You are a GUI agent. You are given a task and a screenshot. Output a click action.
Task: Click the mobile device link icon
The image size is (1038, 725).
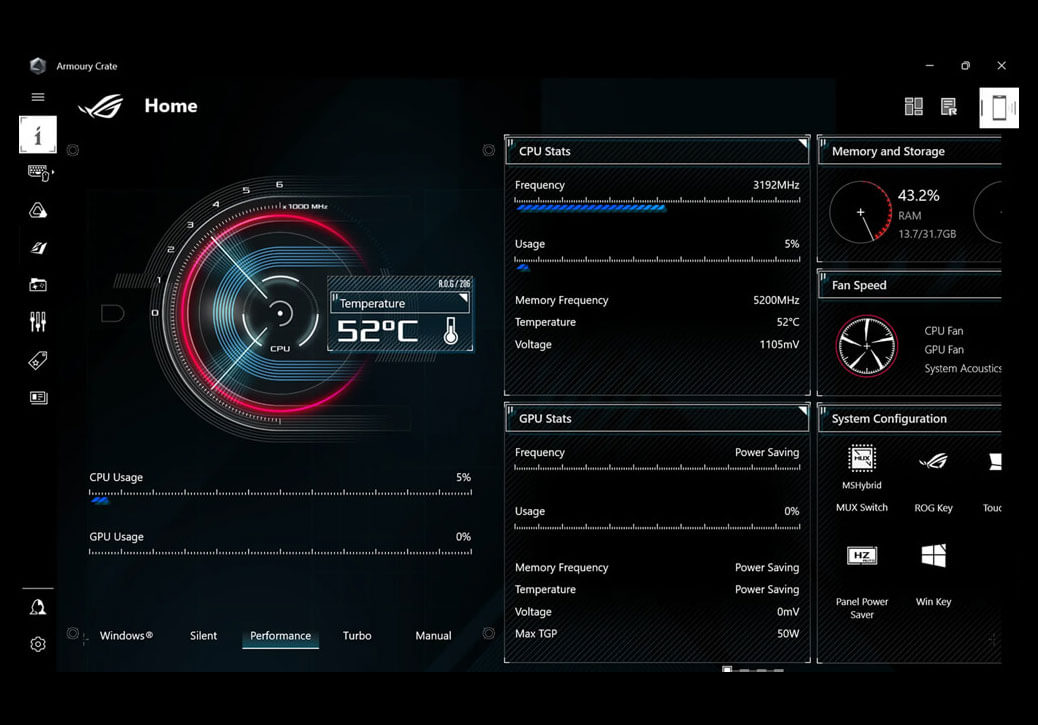[999, 107]
